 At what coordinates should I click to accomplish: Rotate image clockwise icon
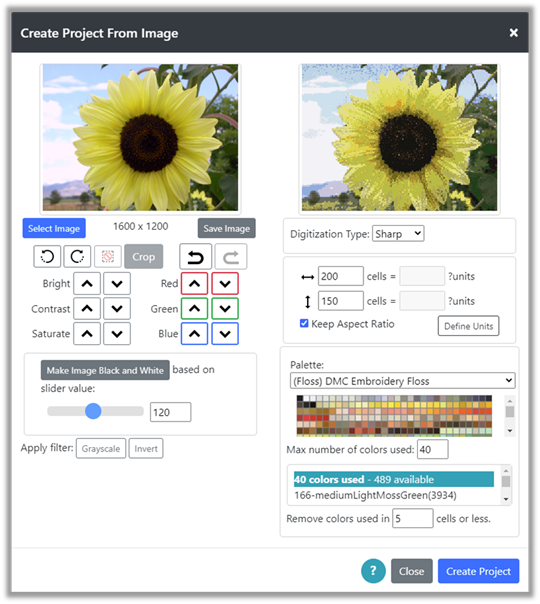coord(77,256)
